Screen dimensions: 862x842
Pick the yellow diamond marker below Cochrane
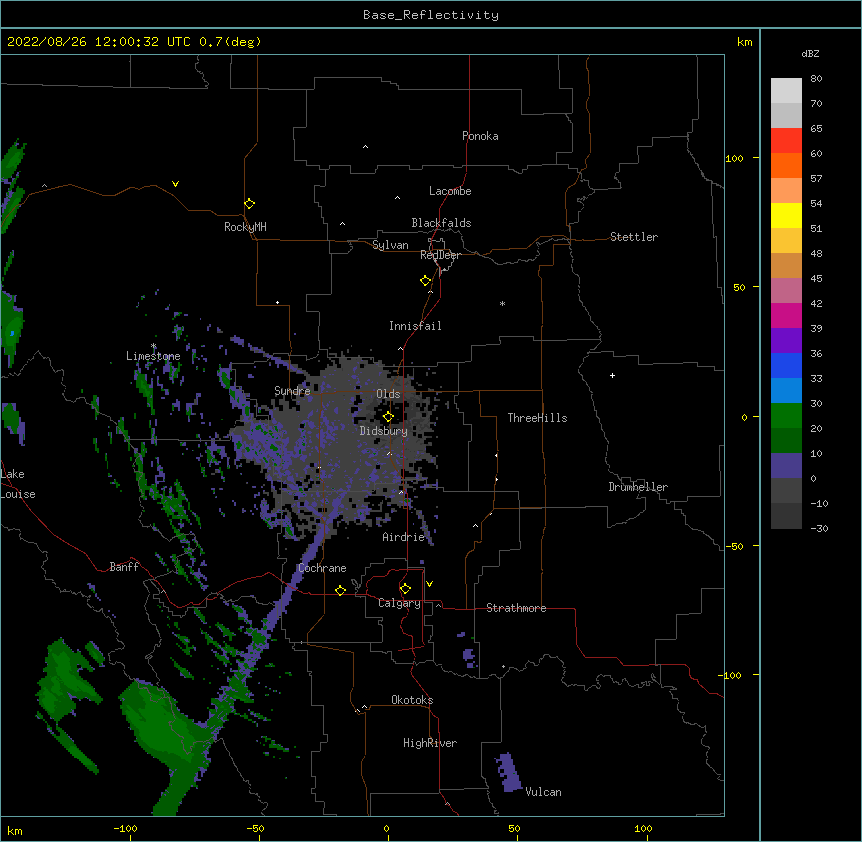point(340,590)
